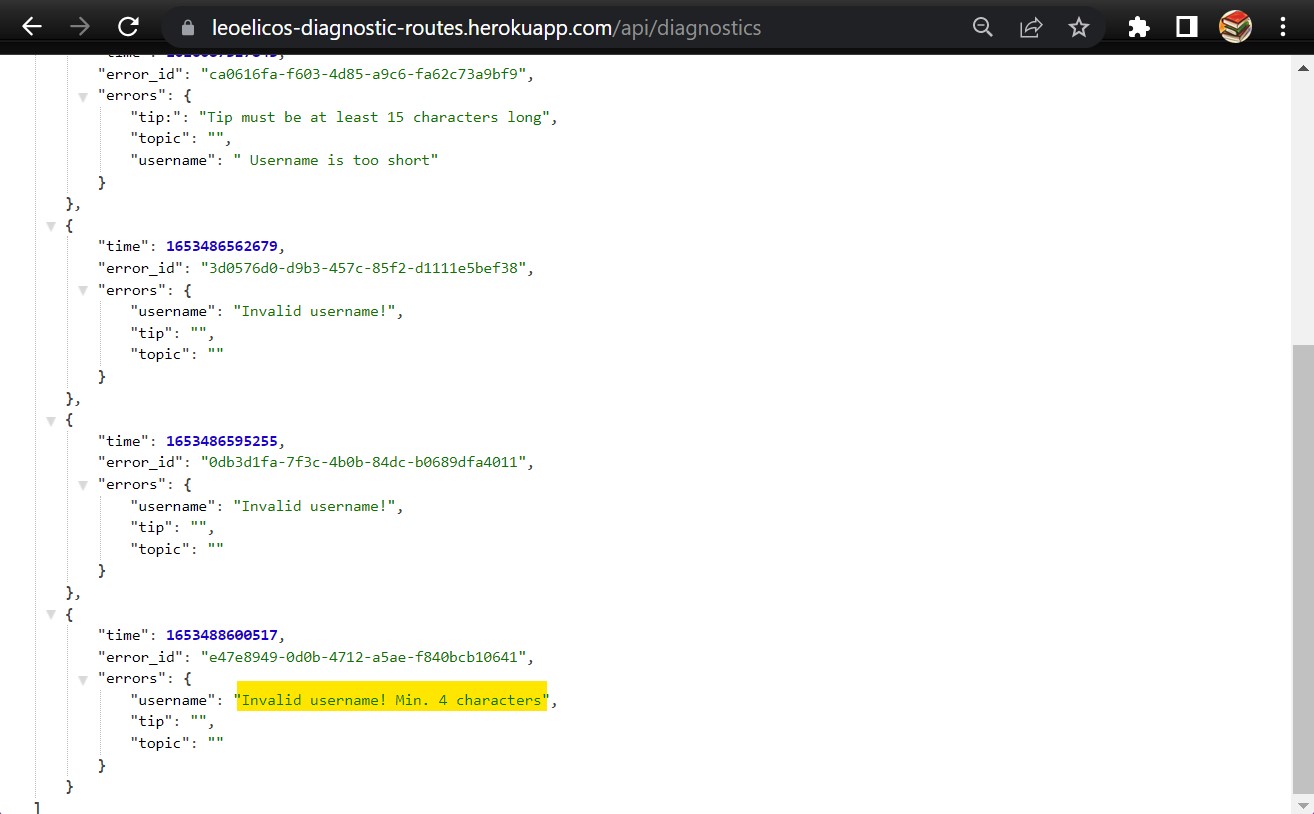This screenshot has width=1314, height=814.
Task: Collapse errors under error_id e47e8949
Action: [83, 679]
